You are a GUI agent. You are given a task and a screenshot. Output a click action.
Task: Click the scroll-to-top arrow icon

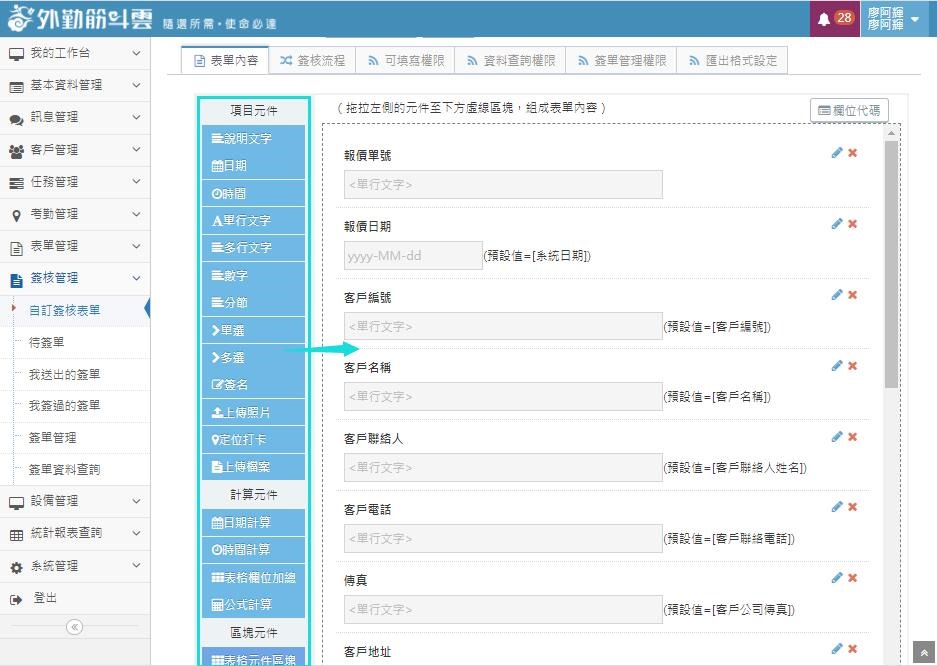(x=924, y=652)
